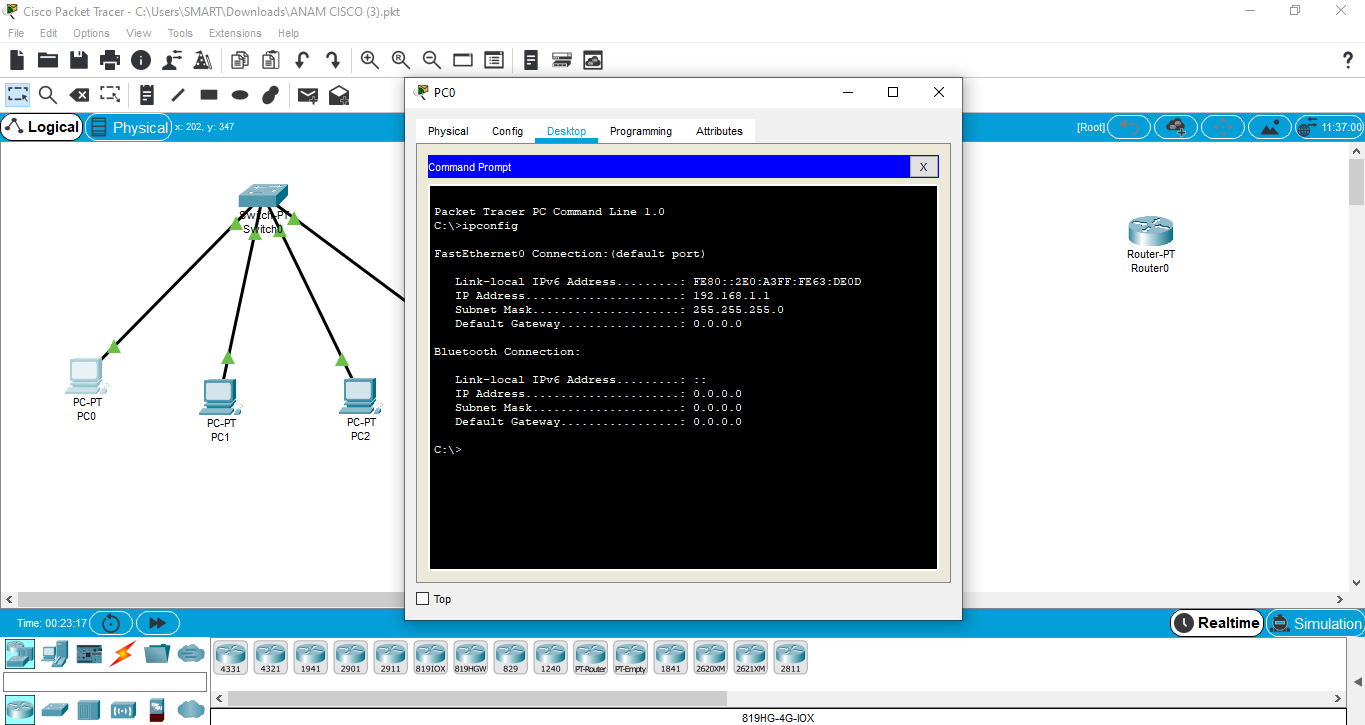Pick the PT-Router device model
This screenshot has width=1365, height=725.
point(590,657)
